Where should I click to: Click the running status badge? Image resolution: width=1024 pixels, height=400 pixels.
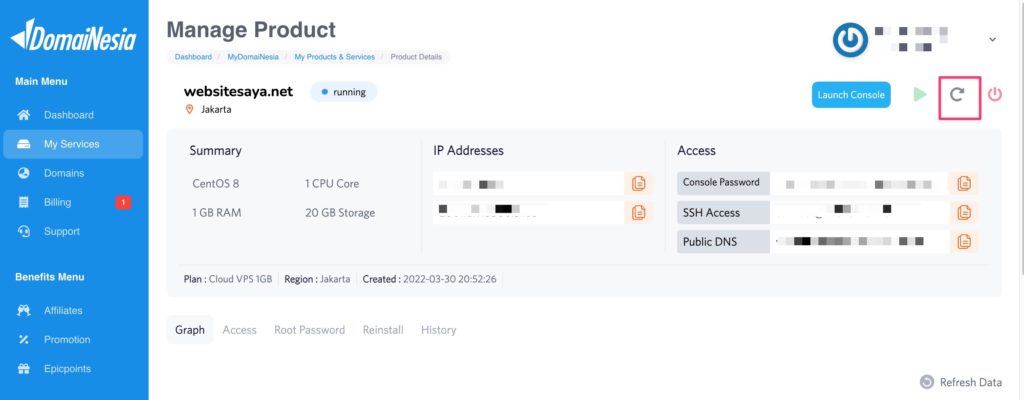pyautogui.click(x=344, y=92)
